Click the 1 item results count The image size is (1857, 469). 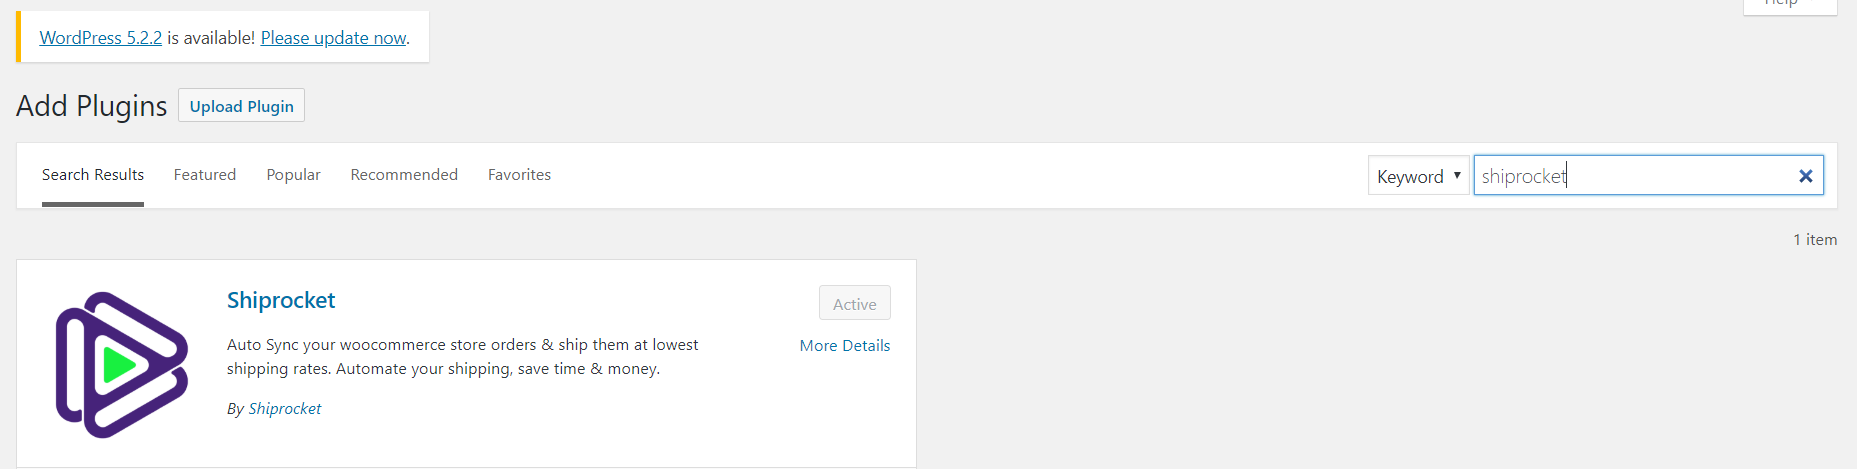tap(1815, 240)
